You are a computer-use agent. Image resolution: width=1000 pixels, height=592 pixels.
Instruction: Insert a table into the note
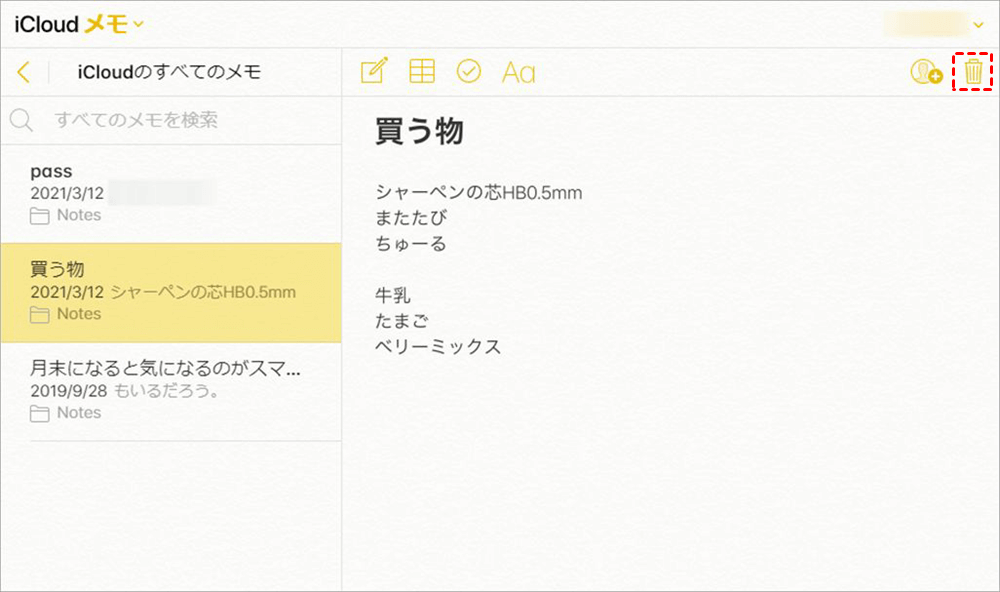(422, 71)
